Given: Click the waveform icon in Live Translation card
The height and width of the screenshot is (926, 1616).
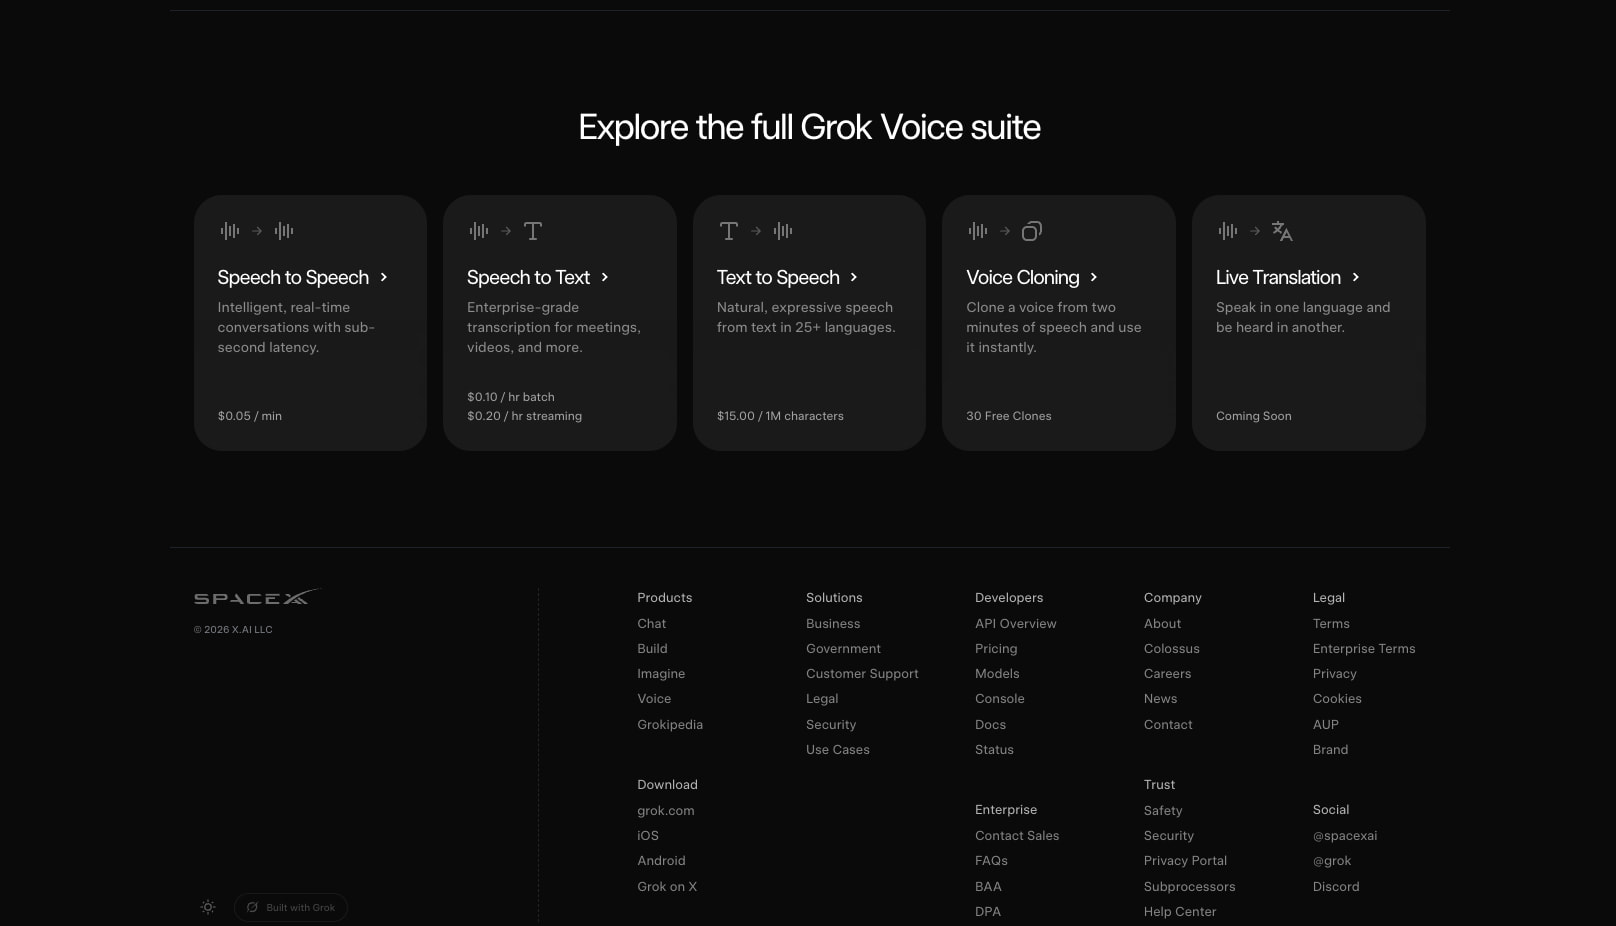Looking at the screenshot, I should (x=1228, y=231).
